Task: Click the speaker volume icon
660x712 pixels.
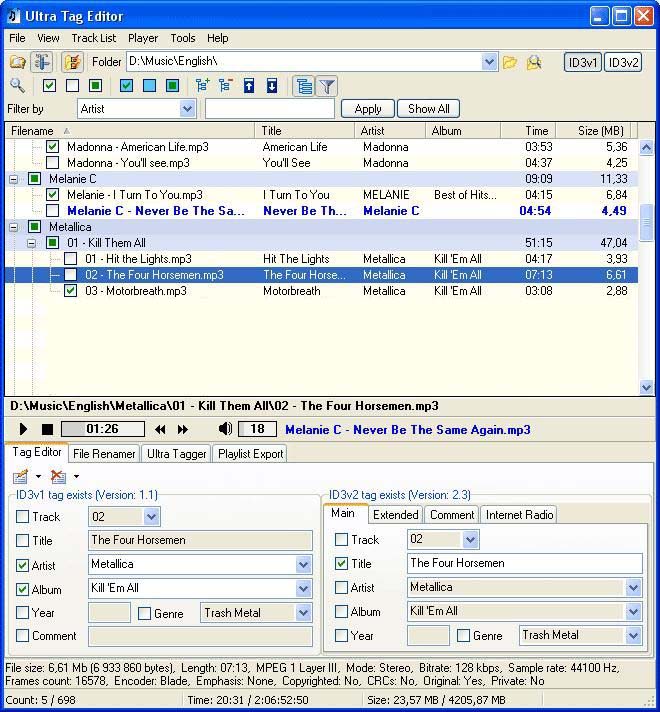Action: [x=225, y=429]
